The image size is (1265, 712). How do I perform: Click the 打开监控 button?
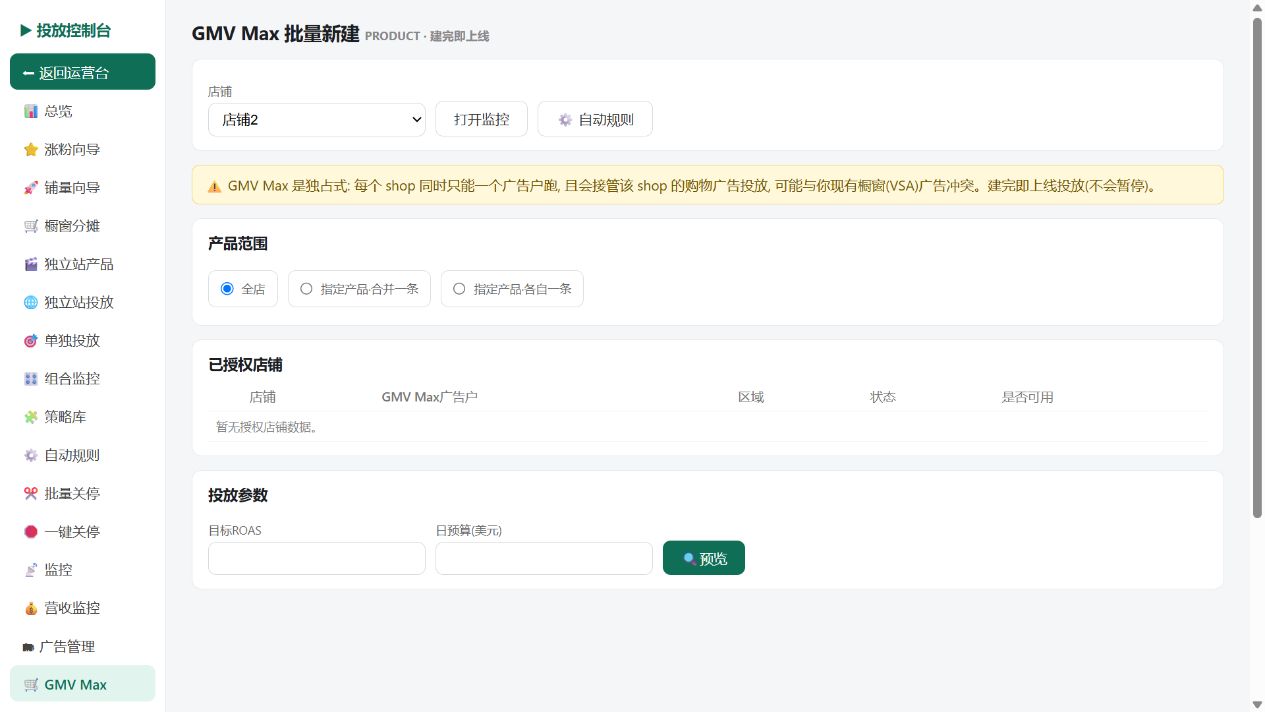point(481,119)
